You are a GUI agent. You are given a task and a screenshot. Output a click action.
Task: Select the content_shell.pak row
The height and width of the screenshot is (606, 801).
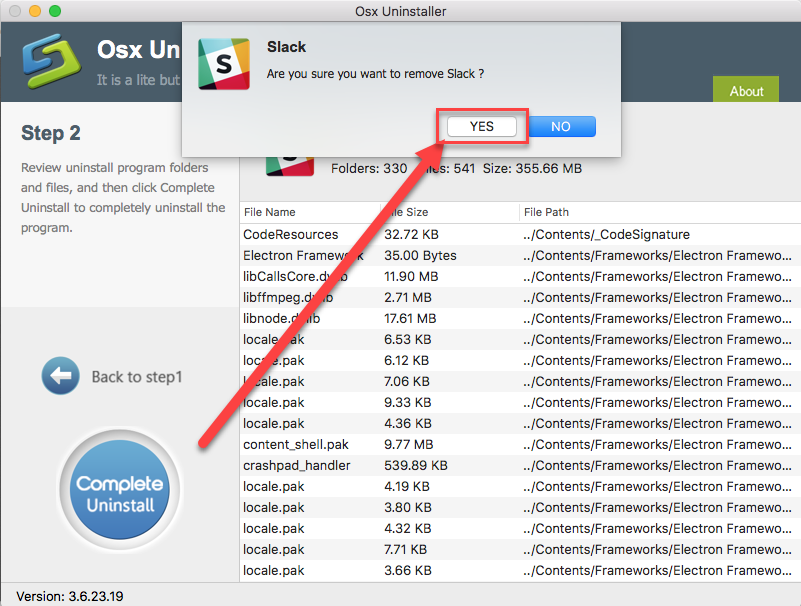294,444
